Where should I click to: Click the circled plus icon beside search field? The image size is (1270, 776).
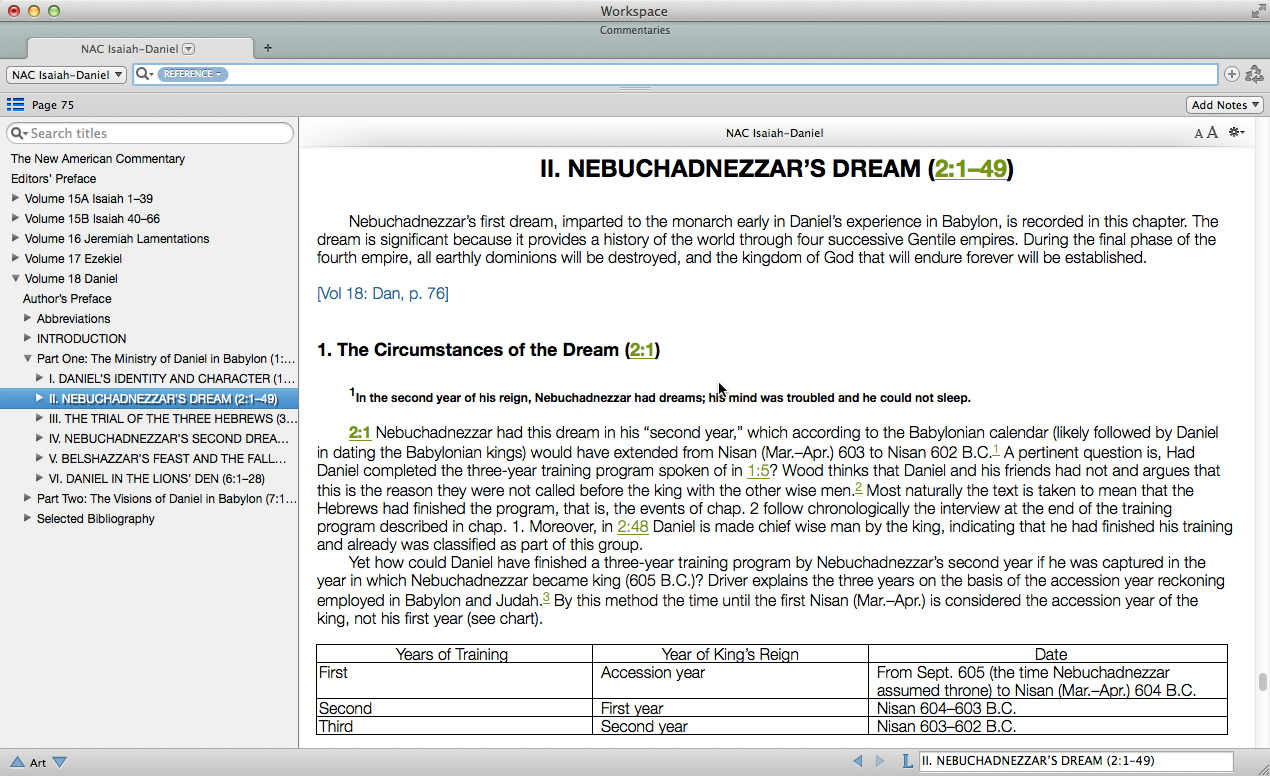pyautogui.click(x=1231, y=74)
